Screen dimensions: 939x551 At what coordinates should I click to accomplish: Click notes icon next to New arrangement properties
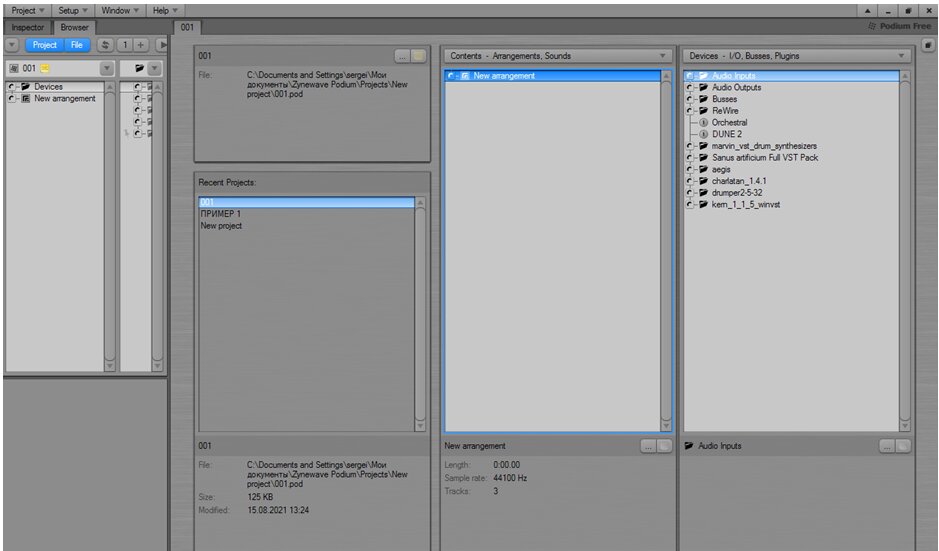coord(664,446)
